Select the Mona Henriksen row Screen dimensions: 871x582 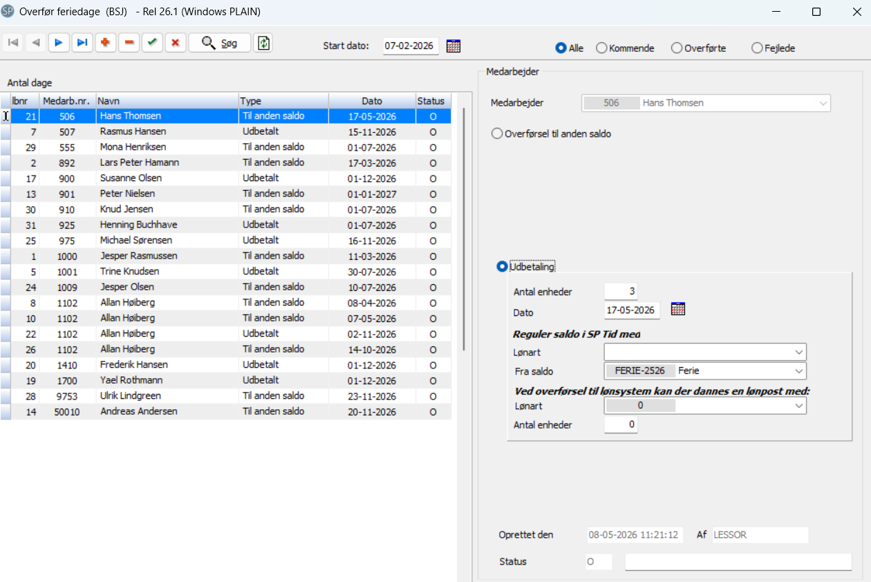point(226,147)
